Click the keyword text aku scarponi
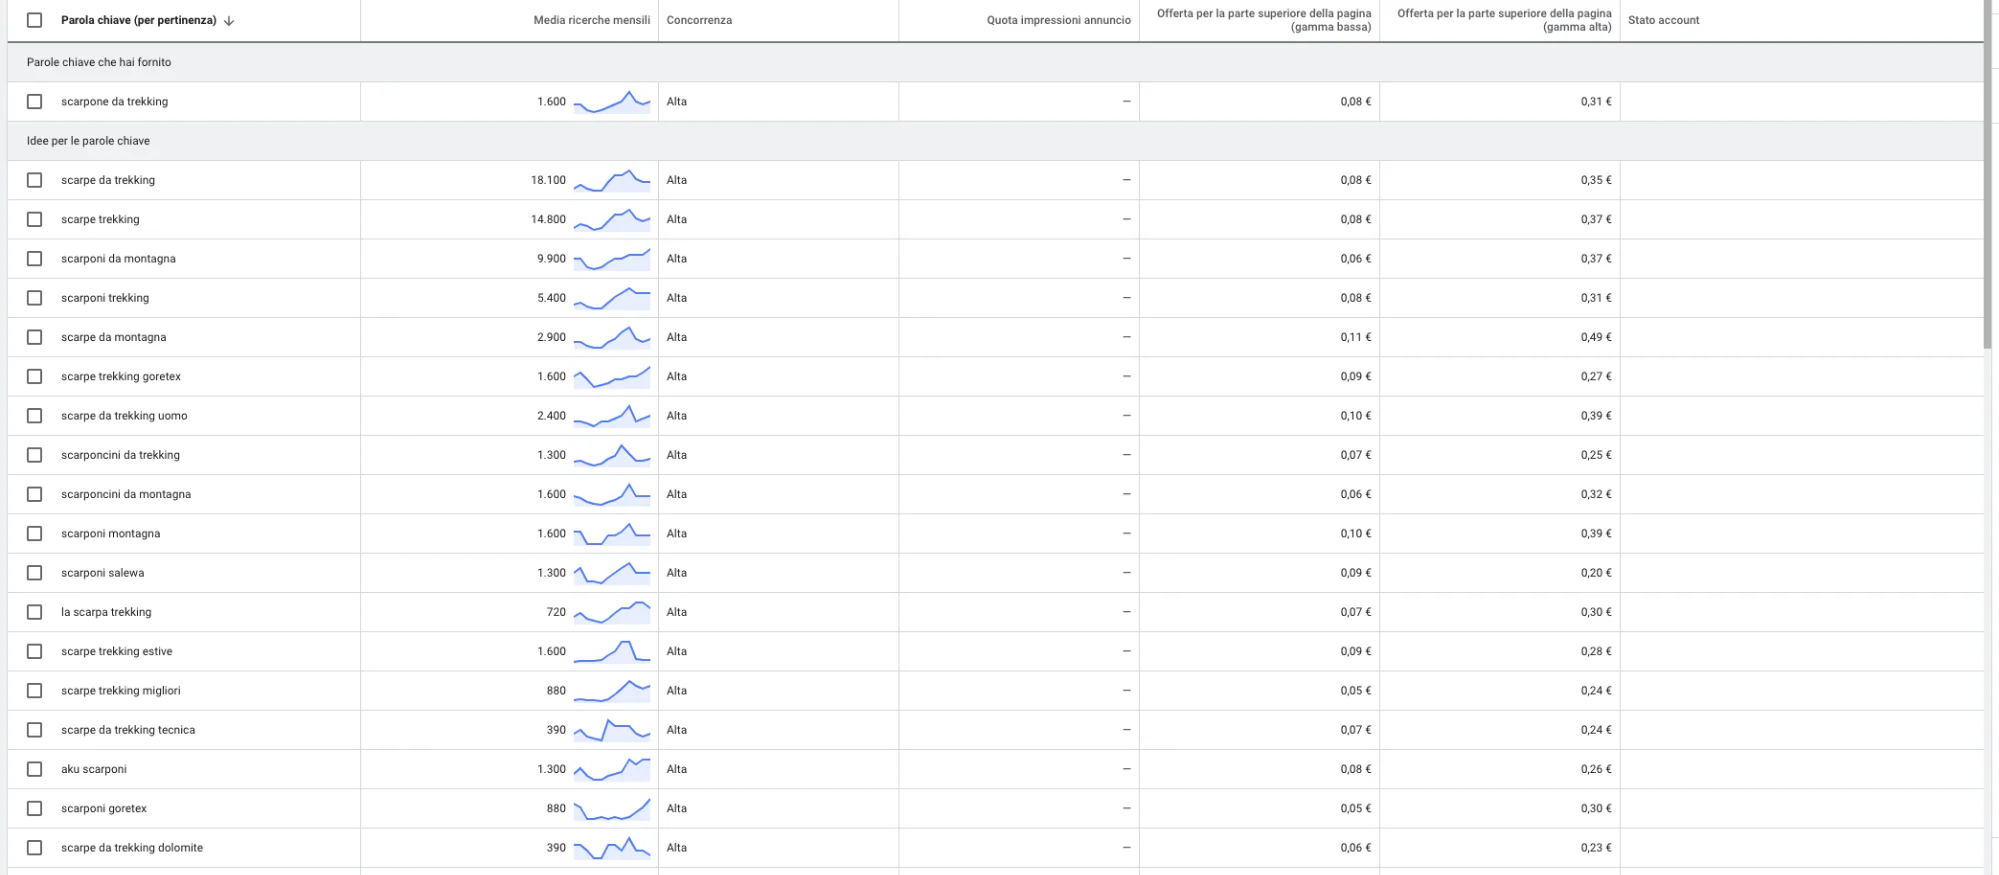This screenshot has width=1999, height=875. coord(94,769)
